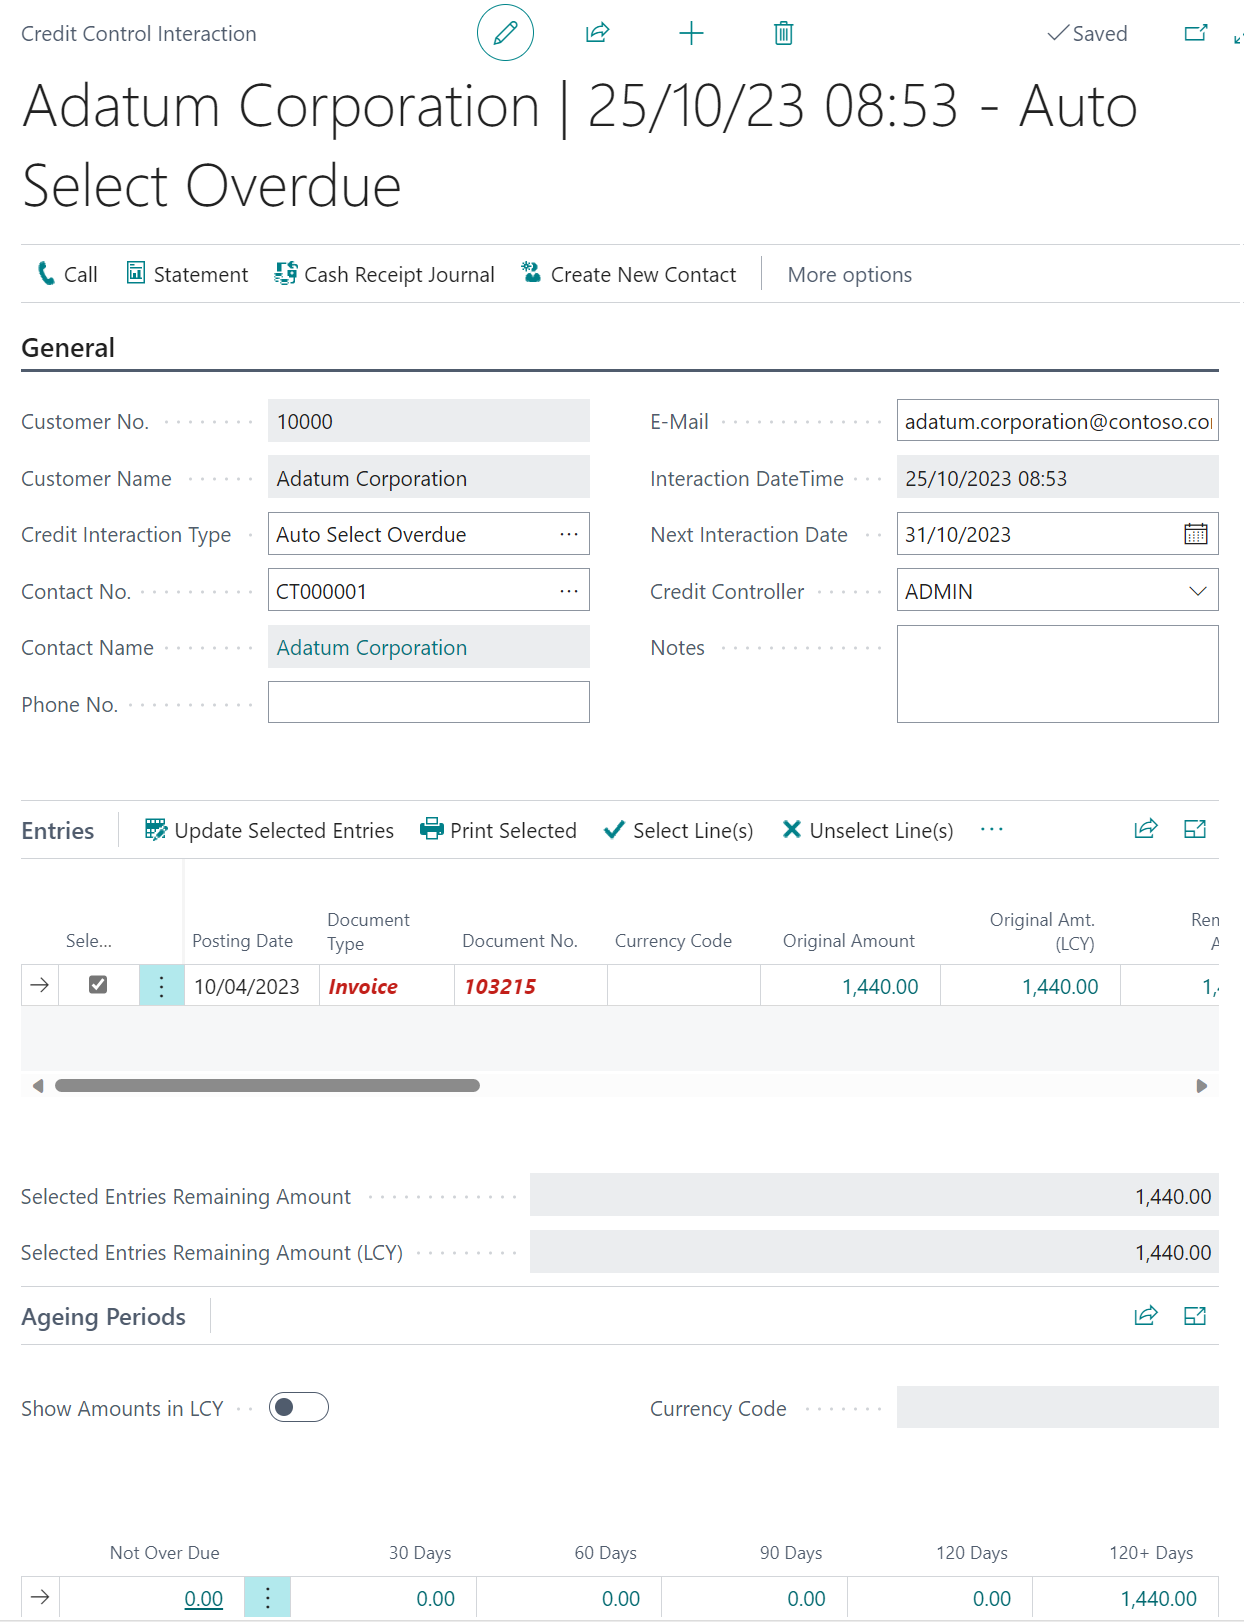Open Cash Receipt Journal
The height and width of the screenshot is (1622, 1244).
point(385,274)
